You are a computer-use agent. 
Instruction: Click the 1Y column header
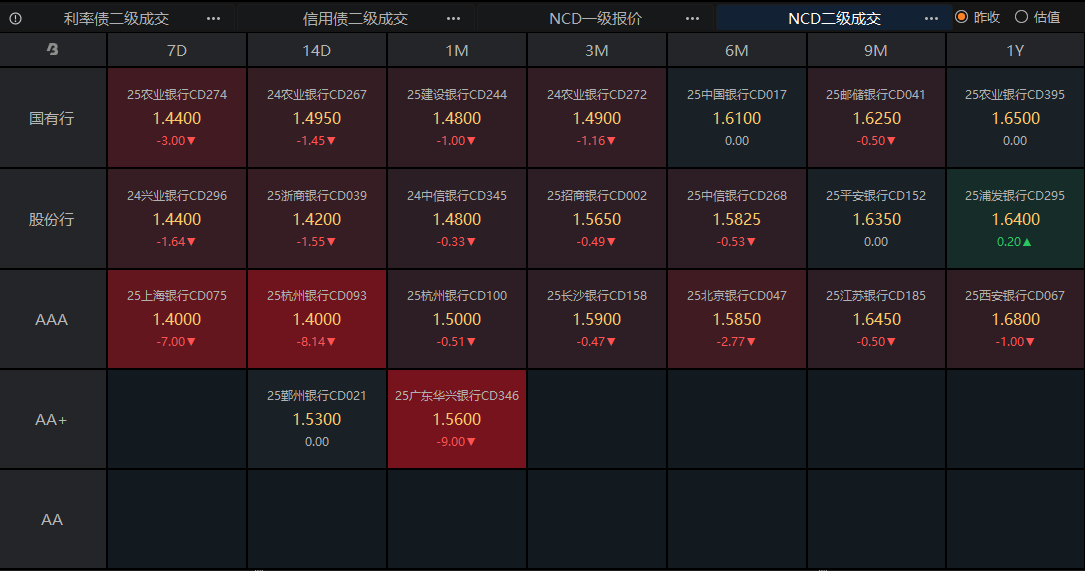tap(1015, 50)
